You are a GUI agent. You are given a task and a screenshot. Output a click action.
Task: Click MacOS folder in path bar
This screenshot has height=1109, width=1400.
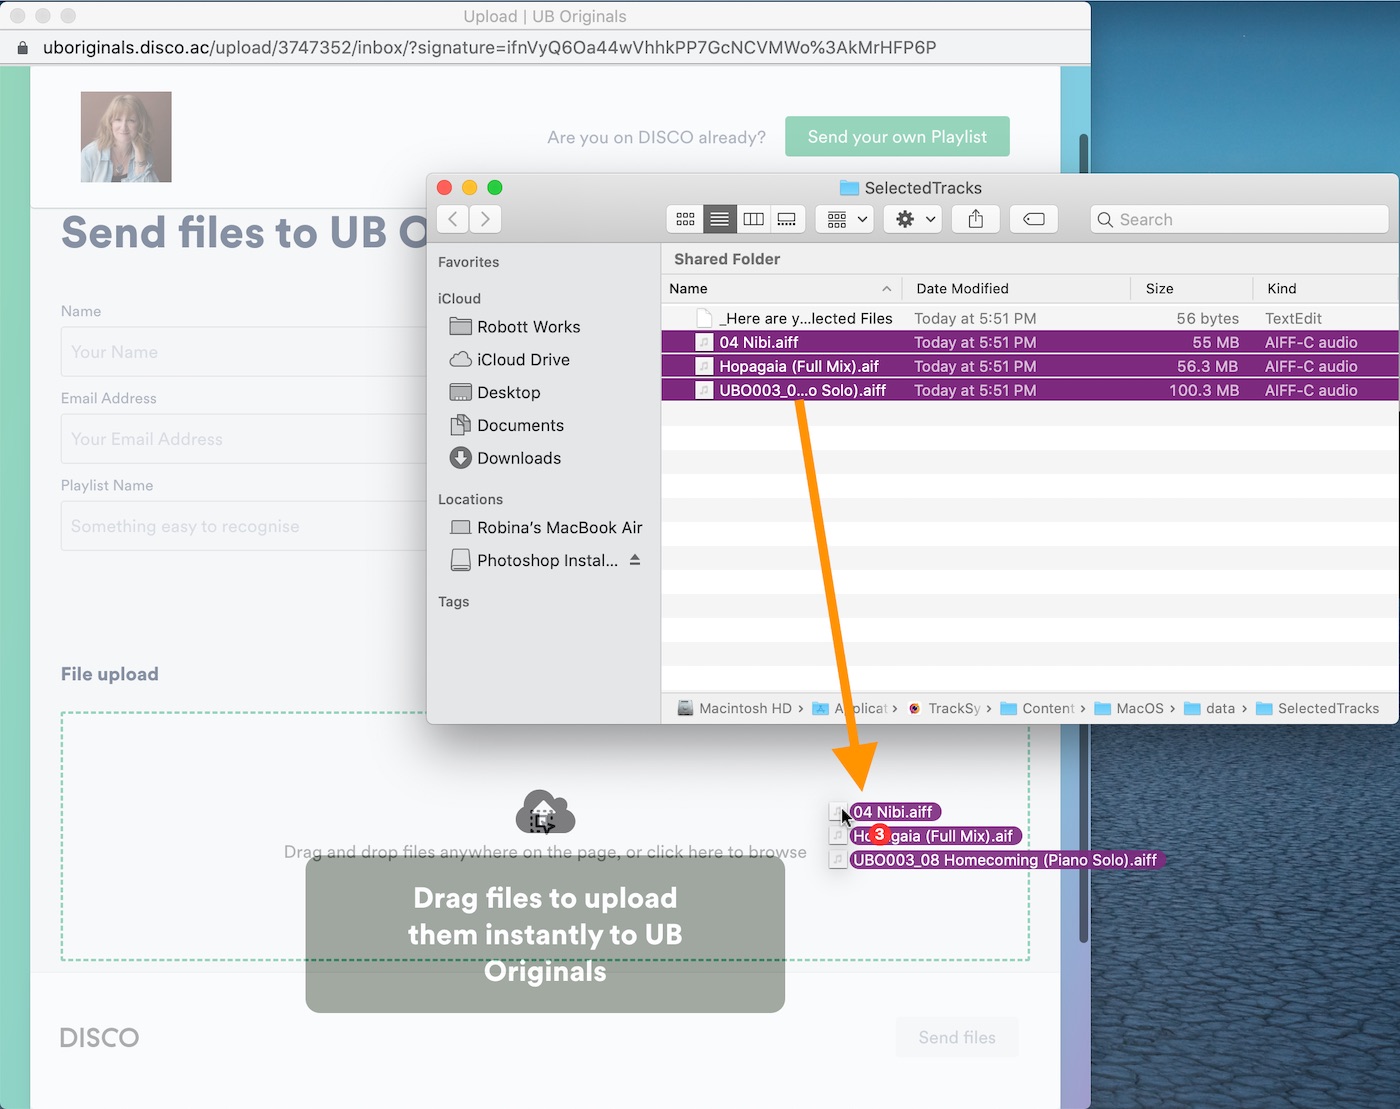[x=1129, y=708]
